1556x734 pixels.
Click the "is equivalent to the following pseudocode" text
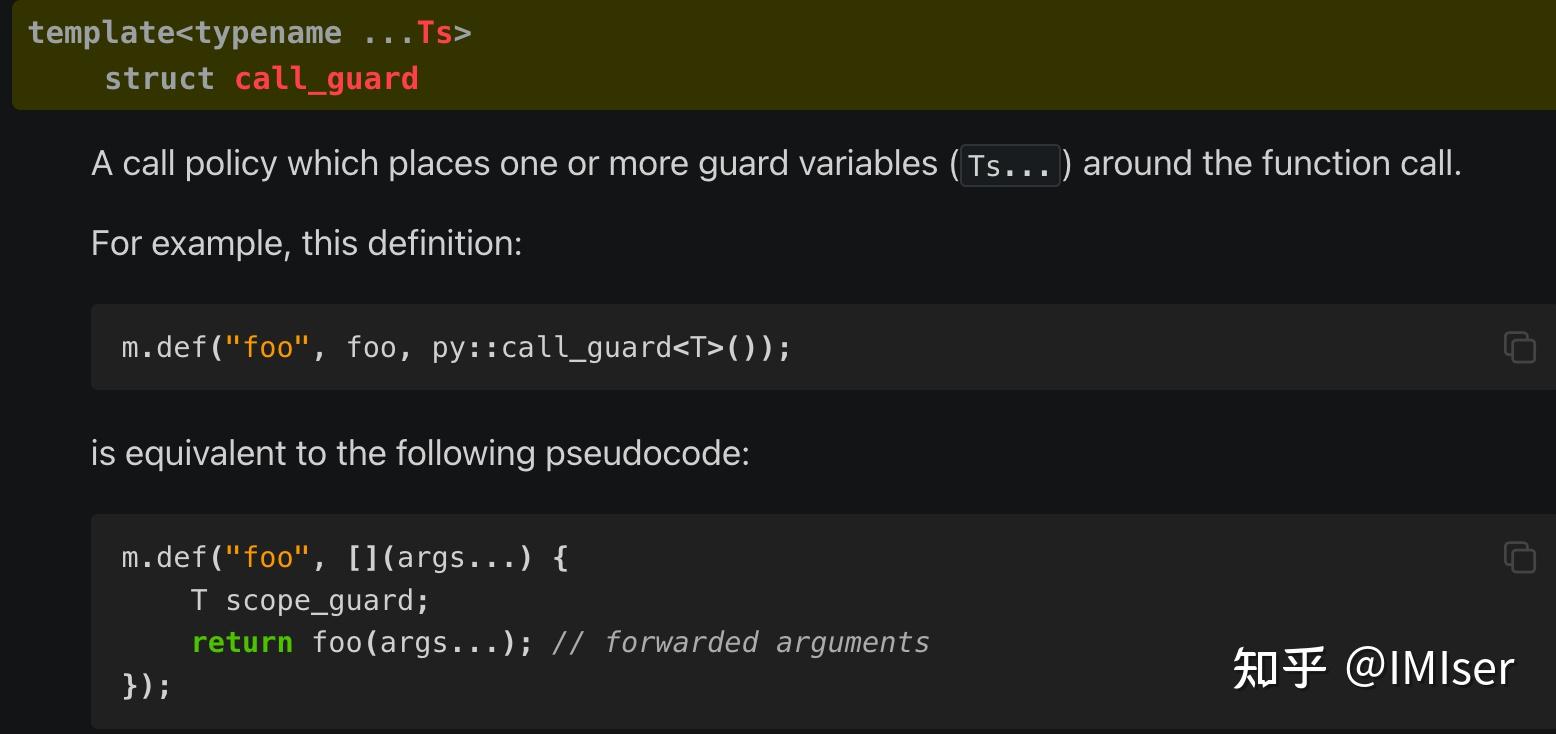[420, 453]
